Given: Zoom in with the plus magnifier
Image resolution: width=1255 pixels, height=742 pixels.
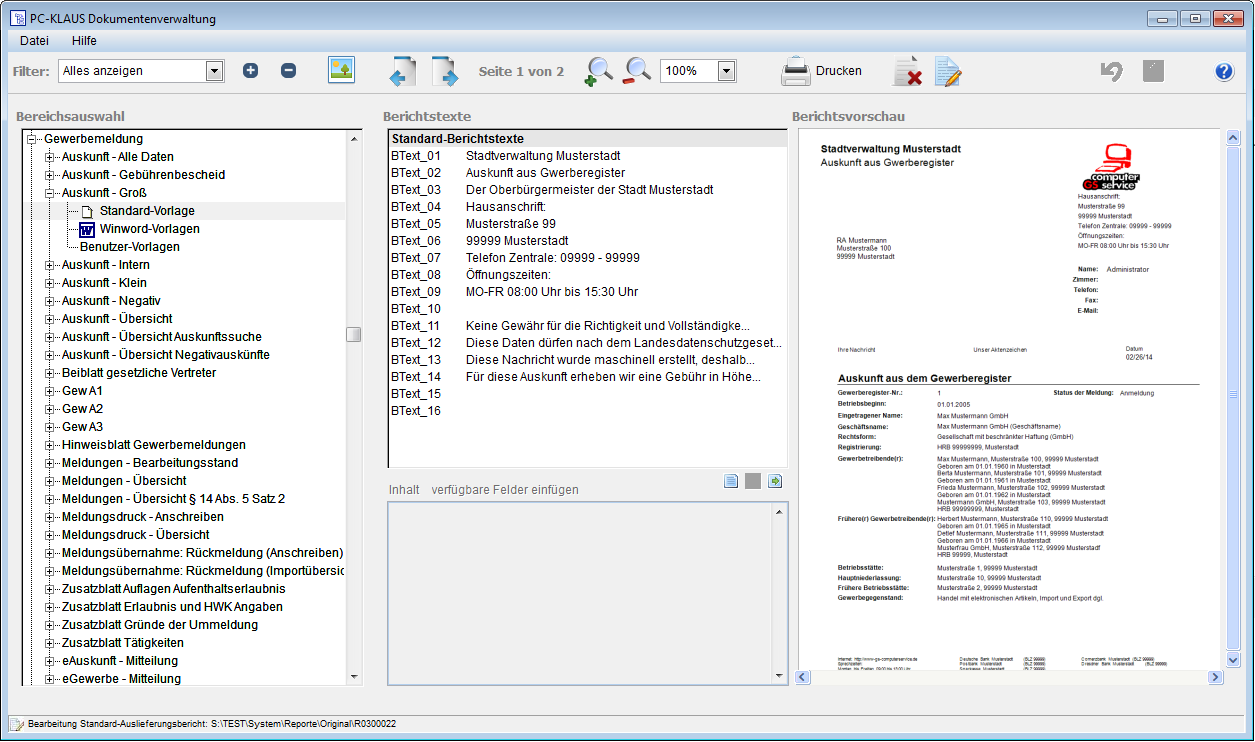Looking at the screenshot, I should point(598,72).
